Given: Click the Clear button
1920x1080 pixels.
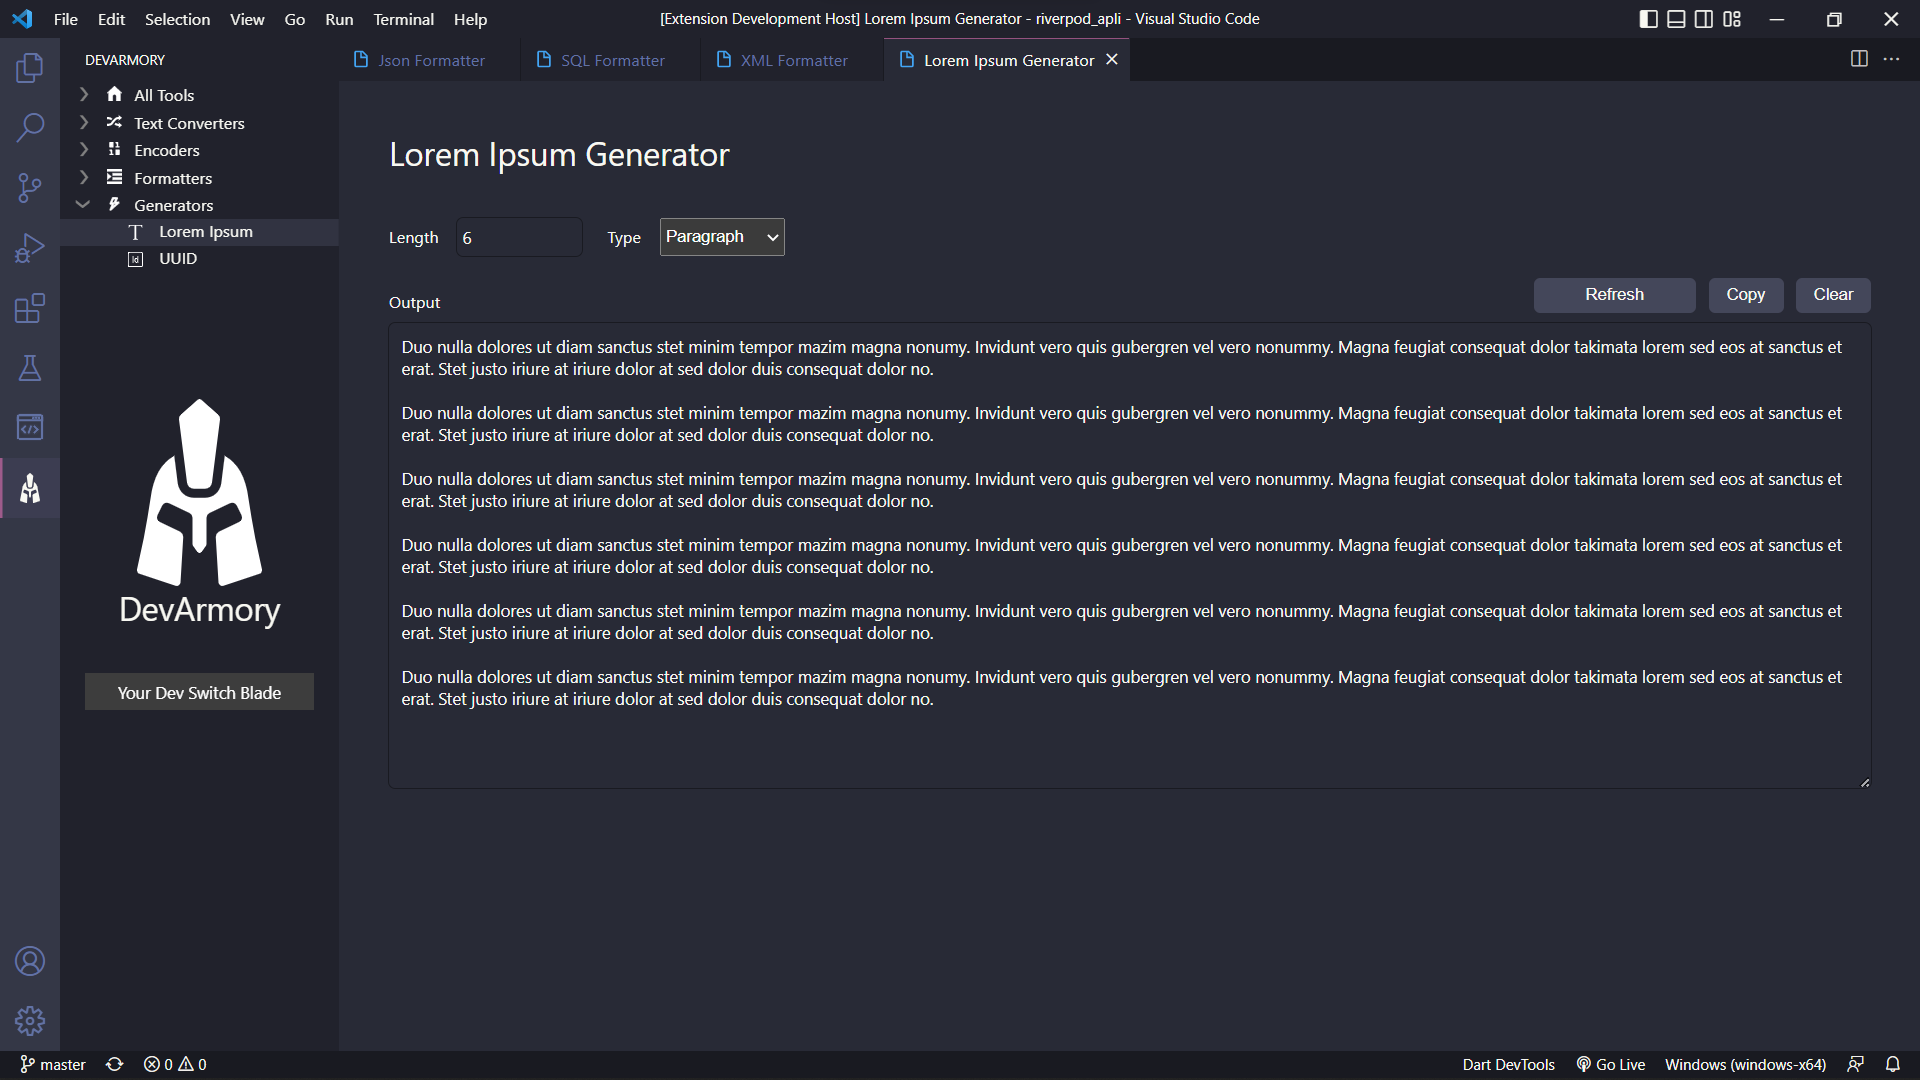Looking at the screenshot, I should (1833, 295).
